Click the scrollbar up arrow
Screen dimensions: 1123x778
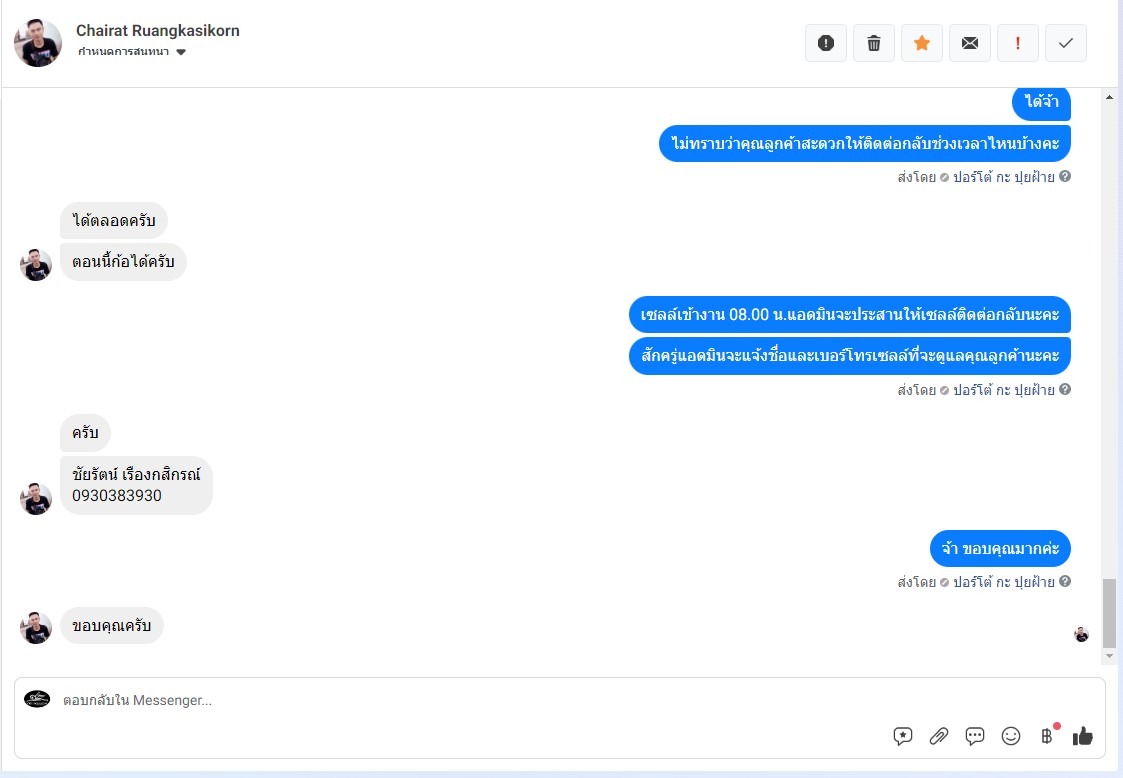click(1109, 97)
